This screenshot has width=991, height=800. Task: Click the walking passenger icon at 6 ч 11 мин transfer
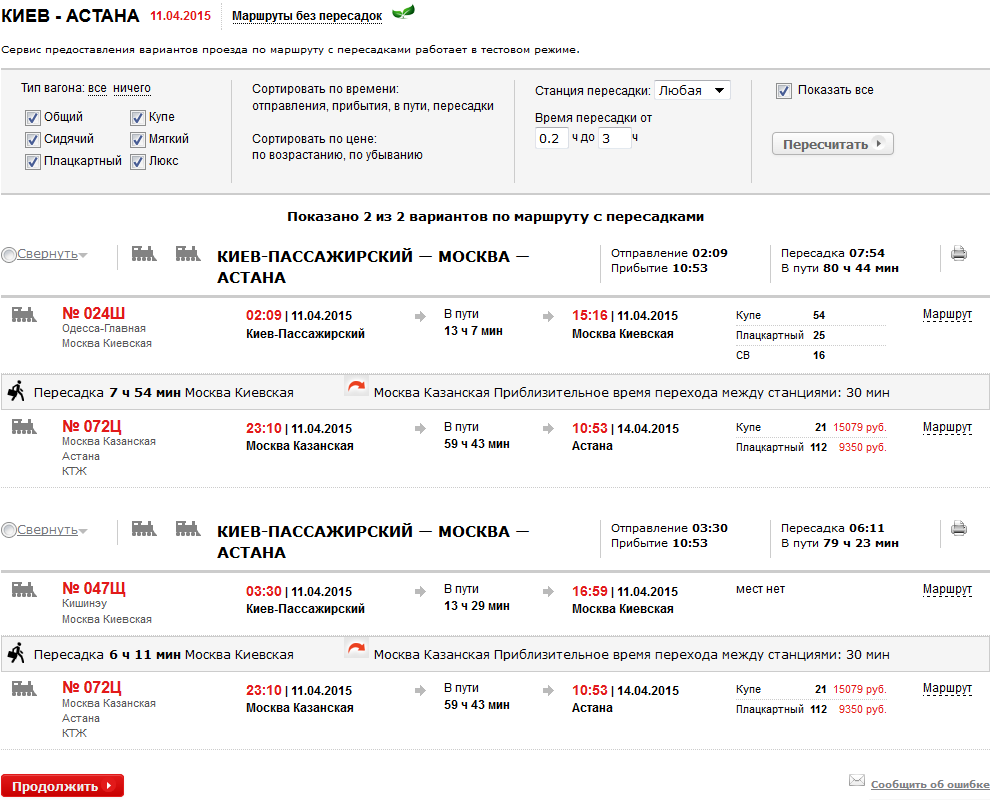point(16,655)
